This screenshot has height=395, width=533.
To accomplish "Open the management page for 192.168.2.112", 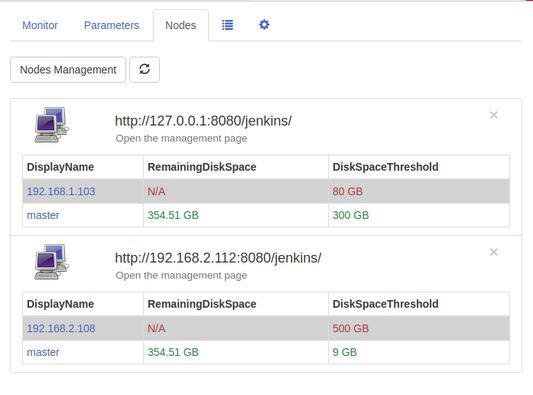I will (x=181, y=275).
